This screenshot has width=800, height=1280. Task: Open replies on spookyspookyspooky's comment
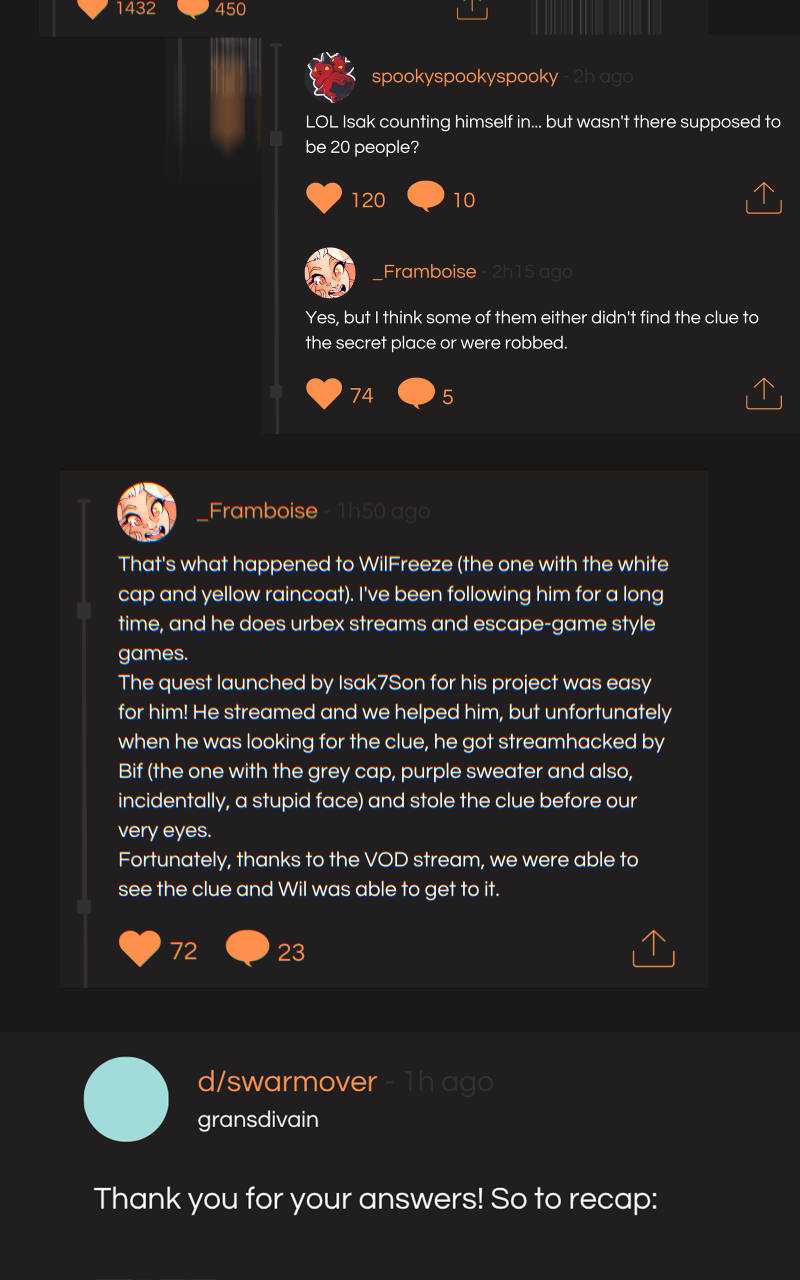click(x=426, y=197)
